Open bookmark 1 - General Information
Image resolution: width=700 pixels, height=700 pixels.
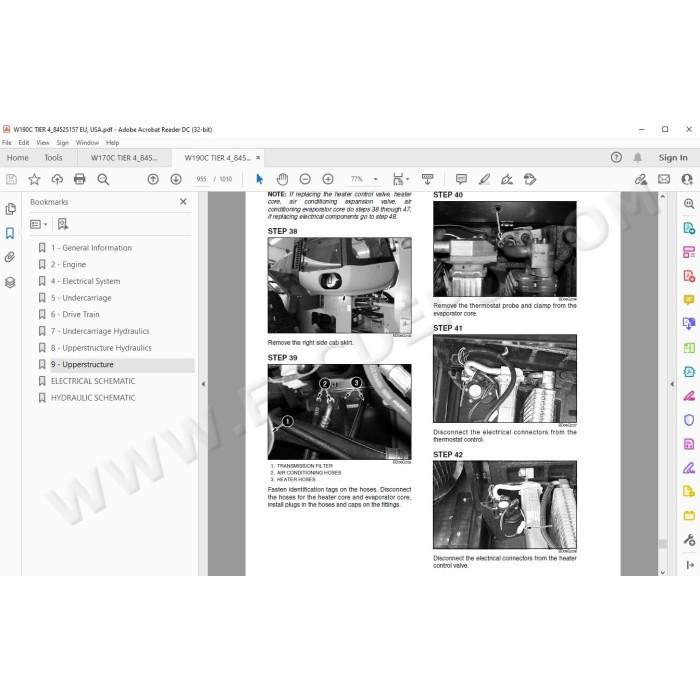click(x=91, y=248)
